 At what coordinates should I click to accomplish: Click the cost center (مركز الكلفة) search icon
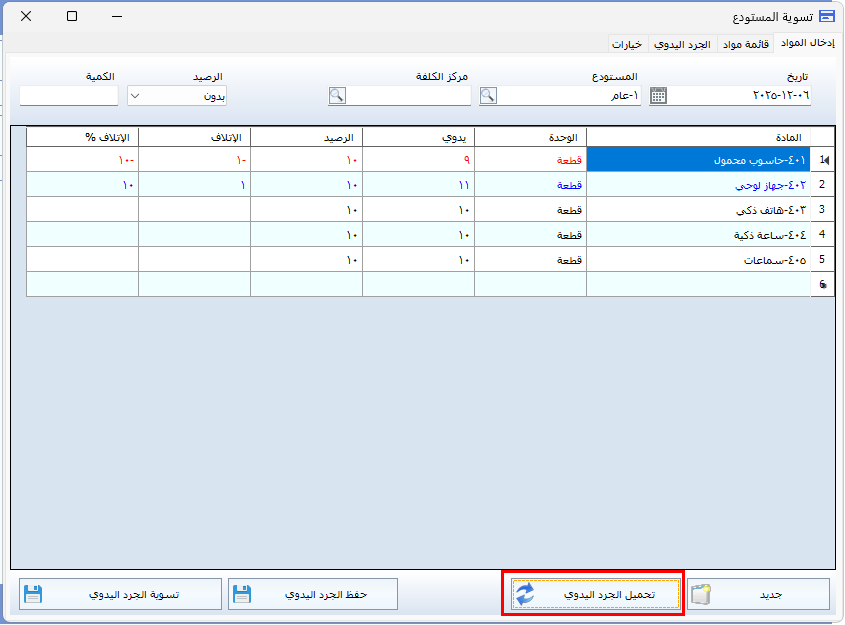(x=337, y=96)
